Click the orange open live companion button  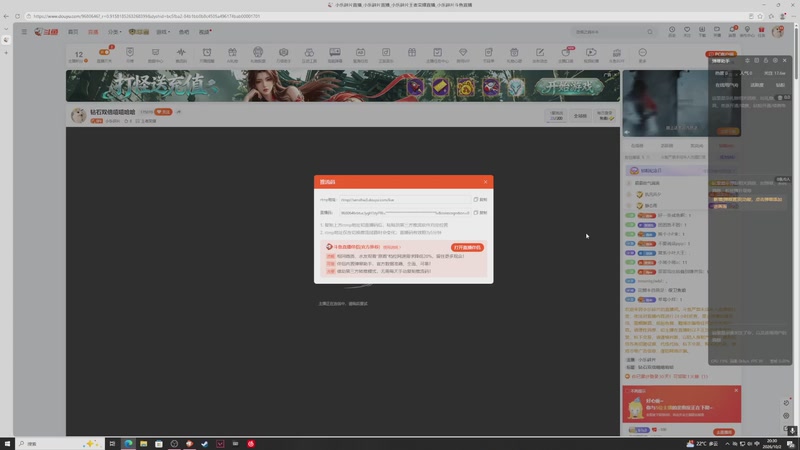click(x=467, y=247)
